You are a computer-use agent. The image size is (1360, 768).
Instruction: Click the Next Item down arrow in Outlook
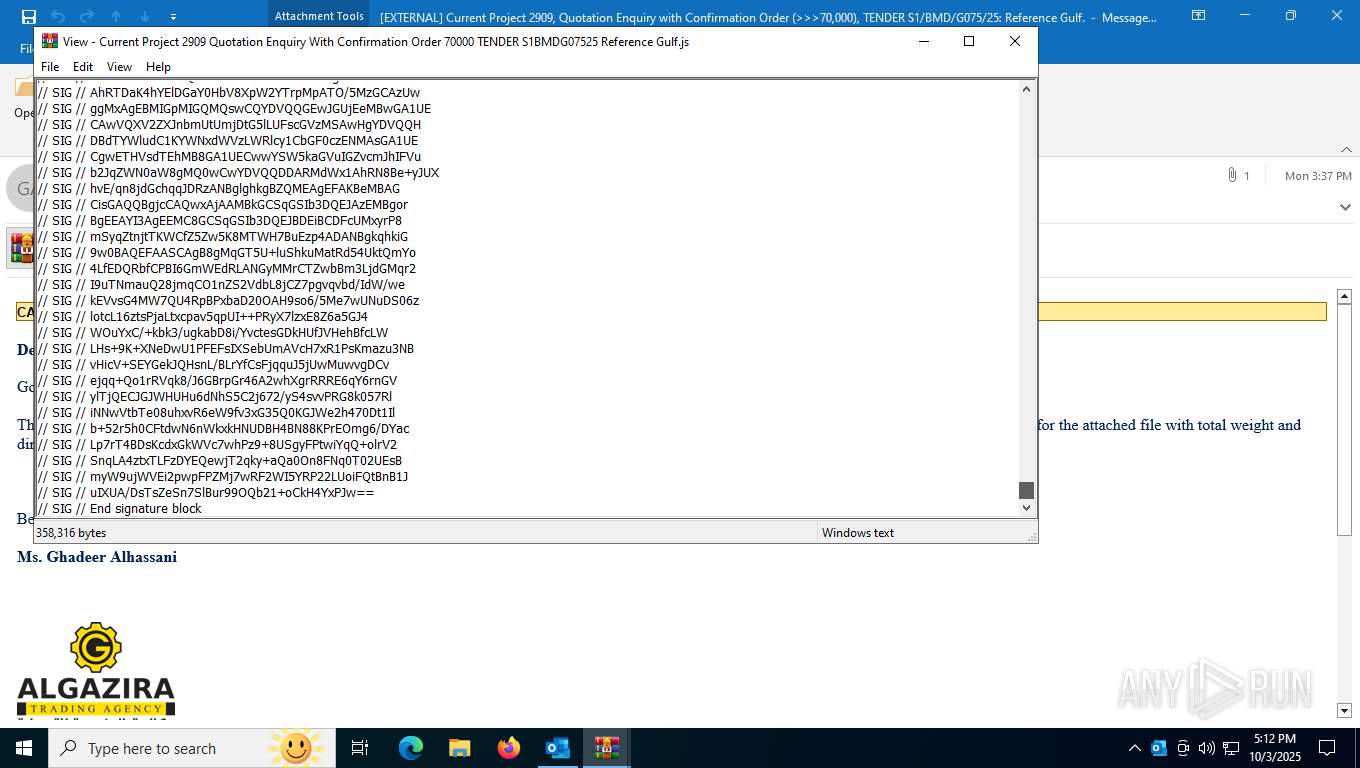145,16
